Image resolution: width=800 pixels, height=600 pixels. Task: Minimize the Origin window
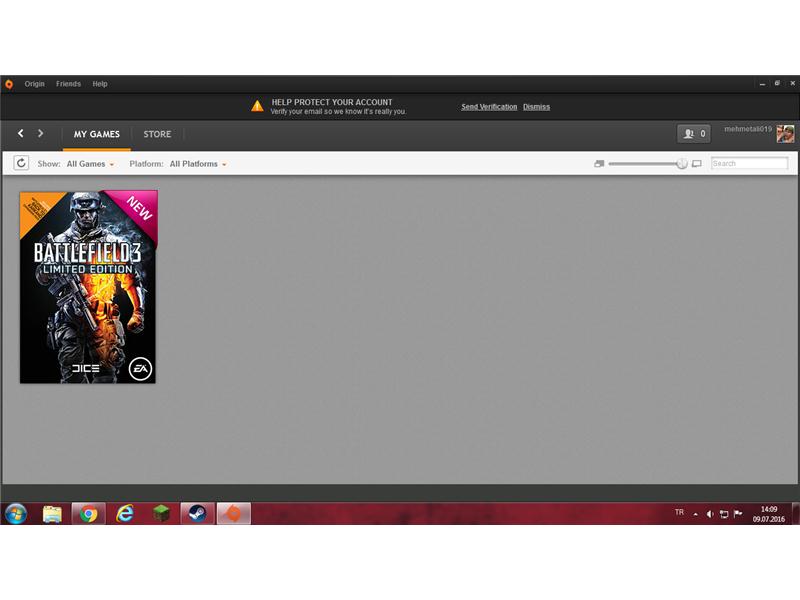(x=762, y=84)
